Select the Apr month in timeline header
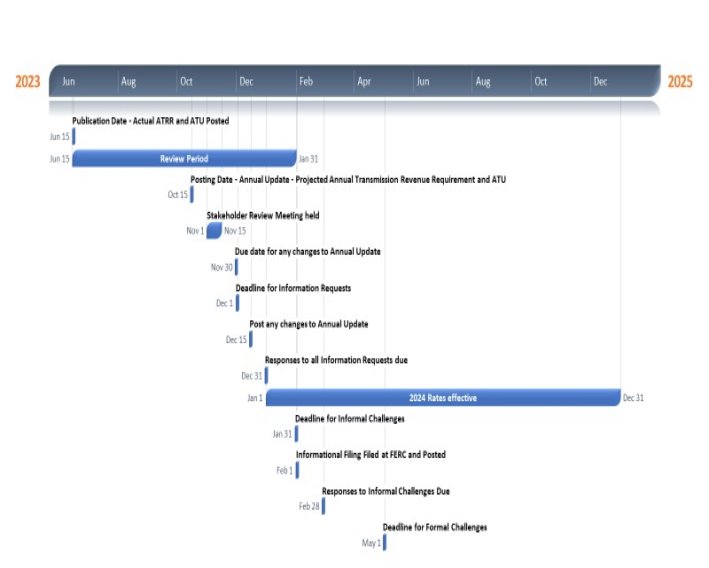Image resolution: width=709 pixels, height=568 pixels. pyautogui.click(x=364, y=81)
